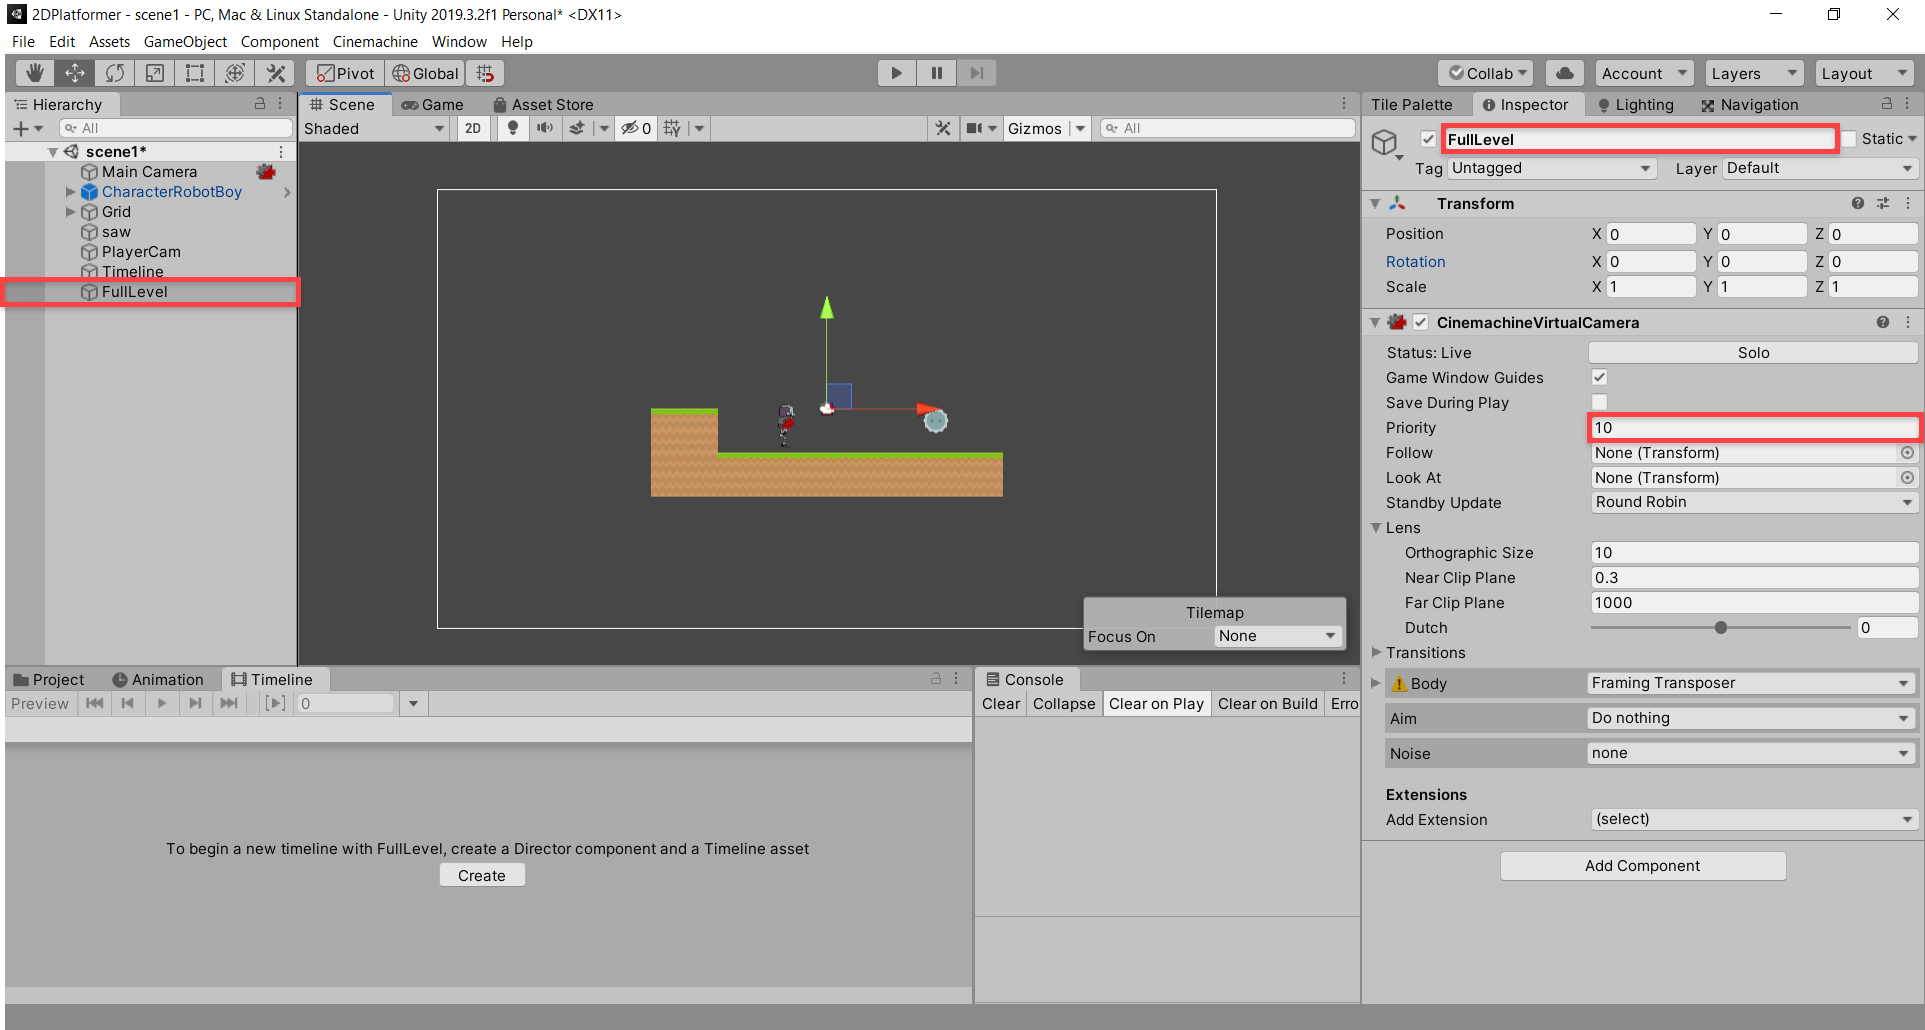Click the Play button

896,73
